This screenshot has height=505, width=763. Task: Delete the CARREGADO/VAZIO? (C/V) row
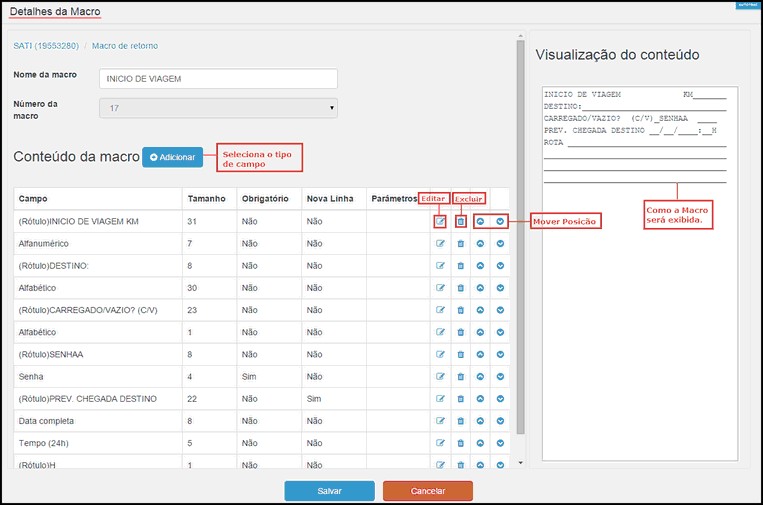pyautogui.click(x=460, y=310)
